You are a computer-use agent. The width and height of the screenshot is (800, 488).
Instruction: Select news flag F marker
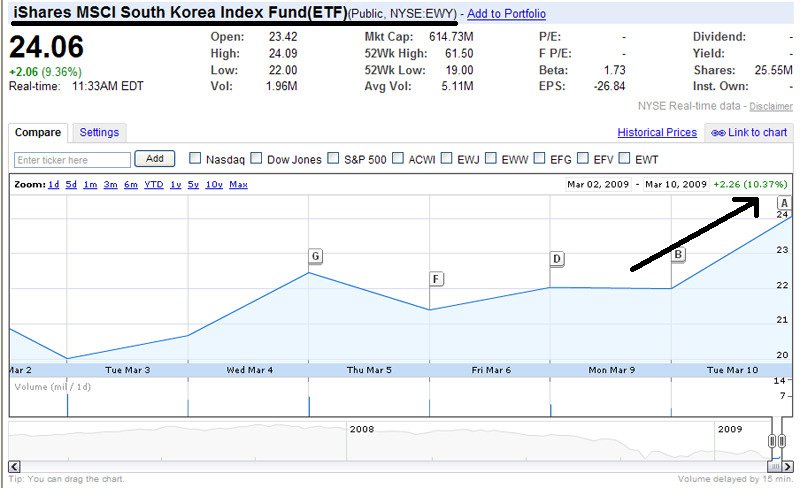coord(436,278)
